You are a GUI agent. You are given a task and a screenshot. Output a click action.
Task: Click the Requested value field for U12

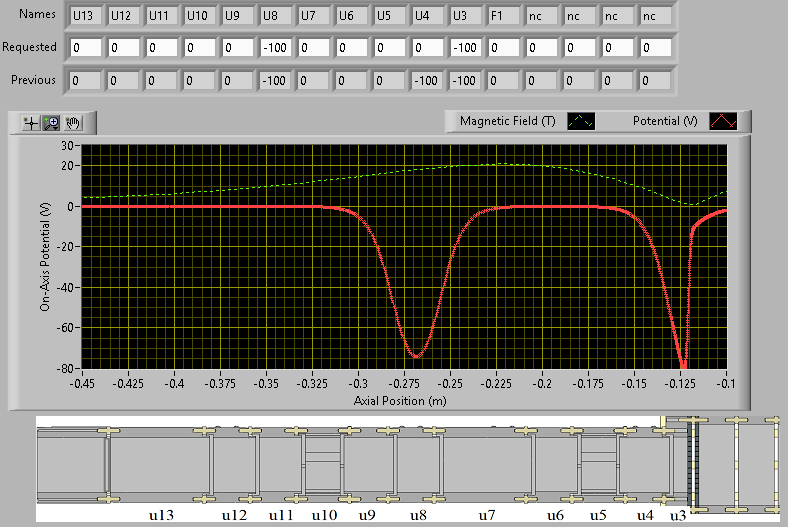[124, 48]
